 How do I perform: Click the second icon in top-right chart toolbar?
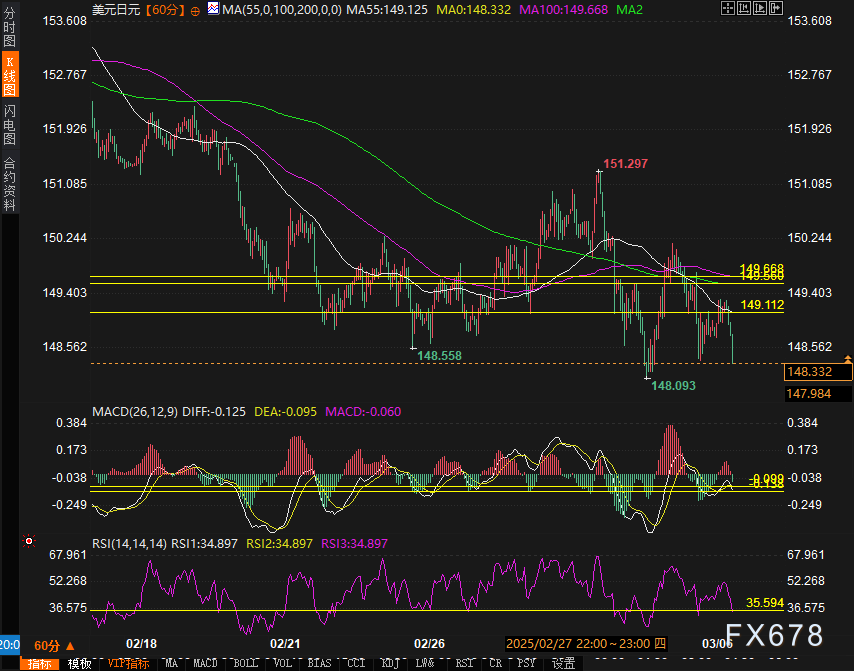742,9
